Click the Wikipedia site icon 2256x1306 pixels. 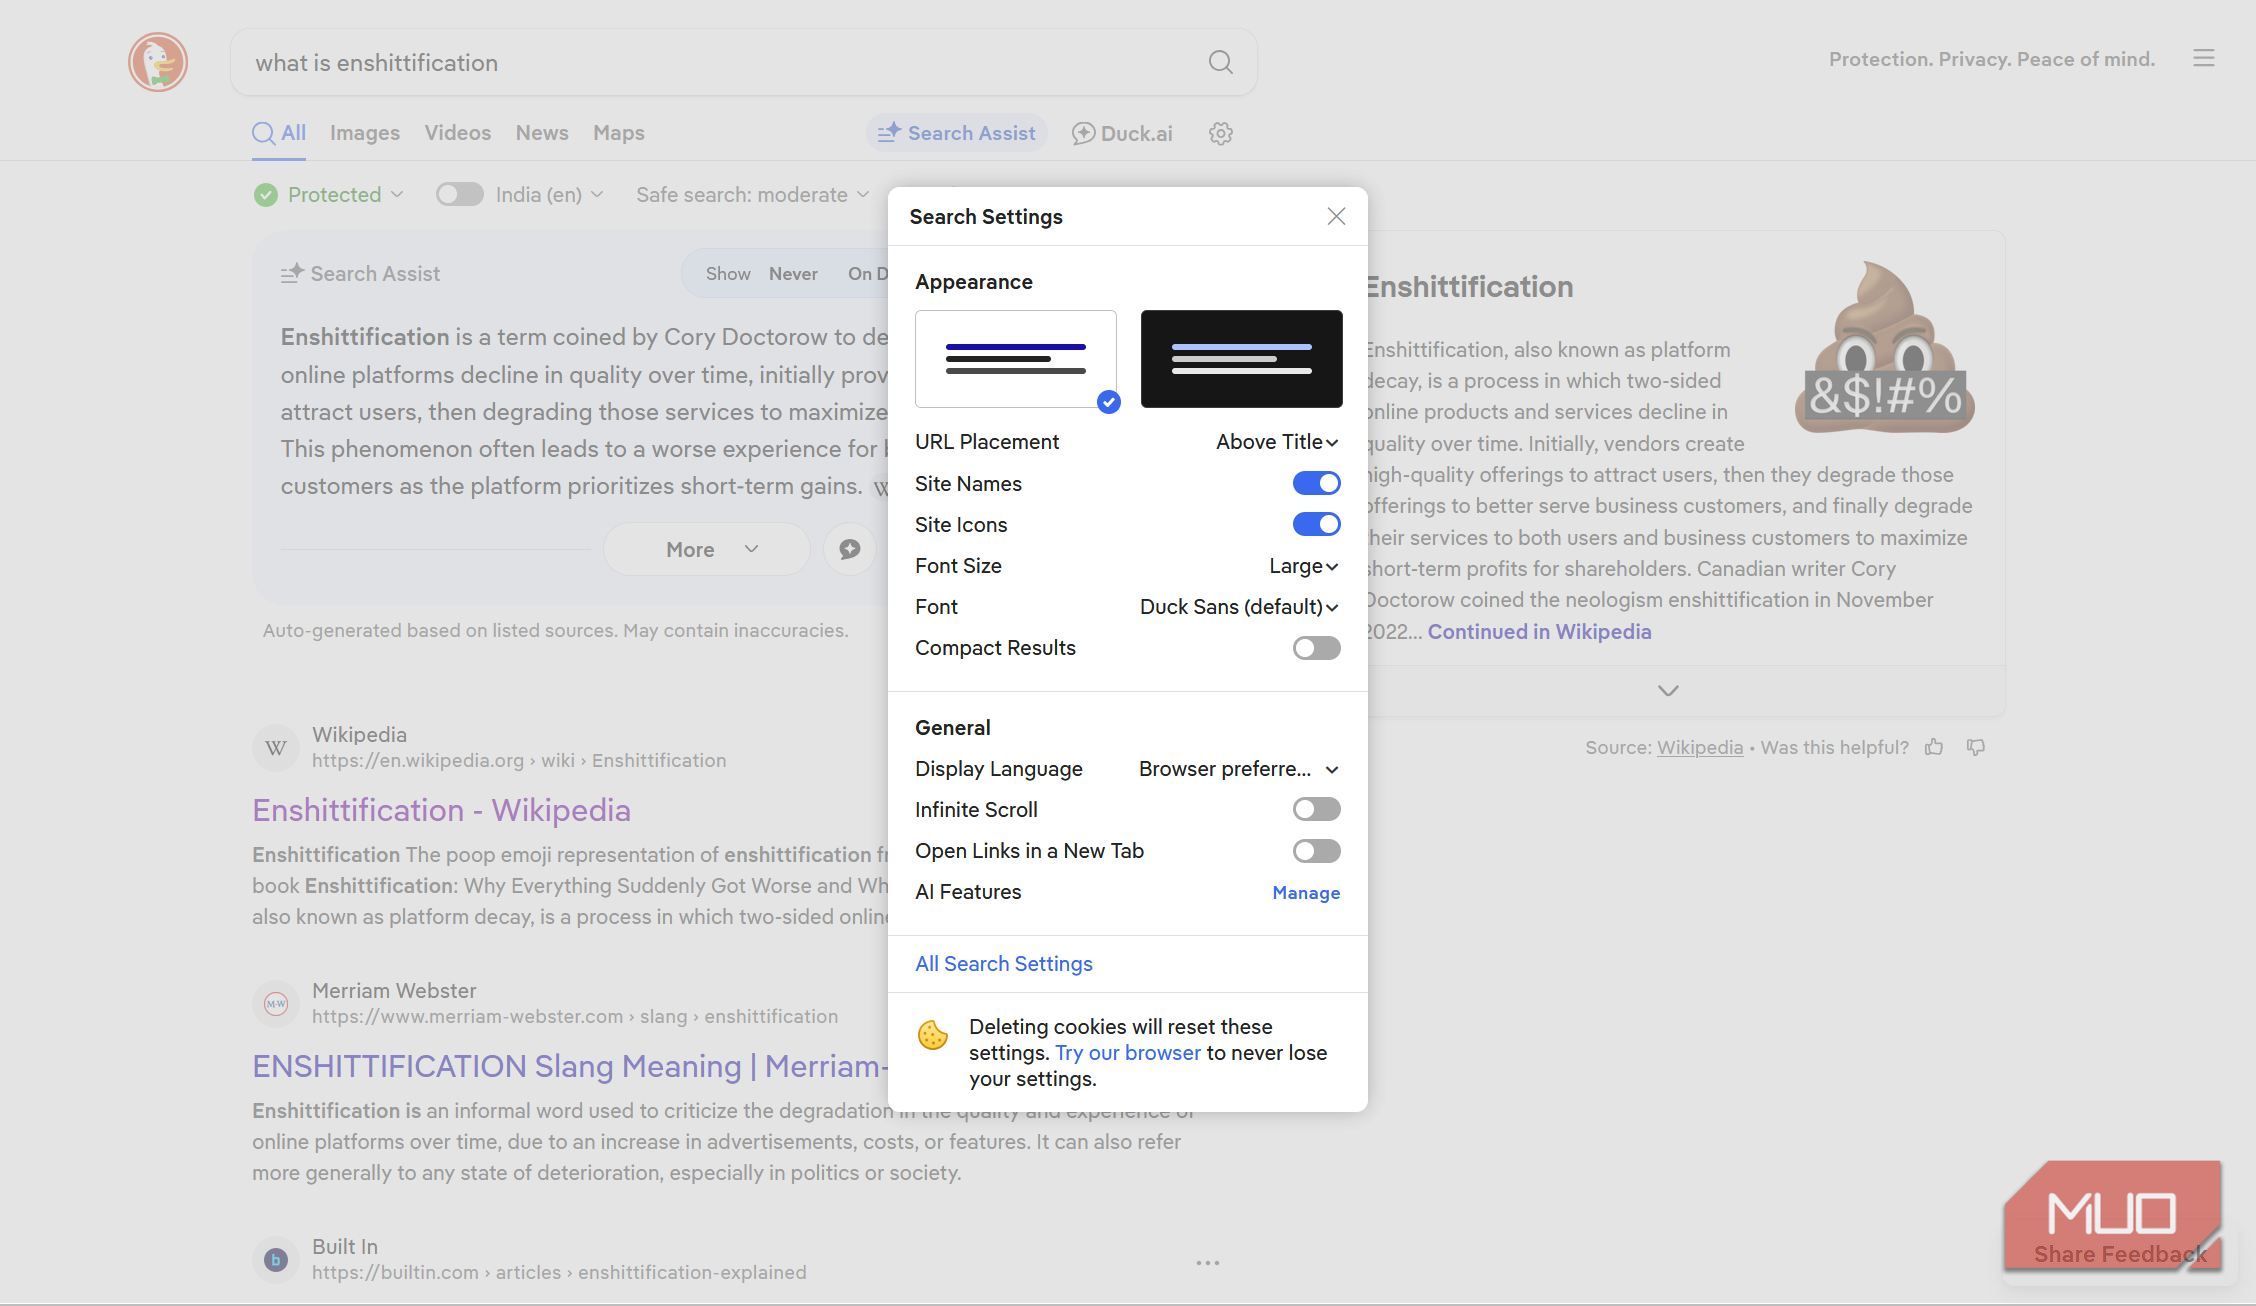276,748
